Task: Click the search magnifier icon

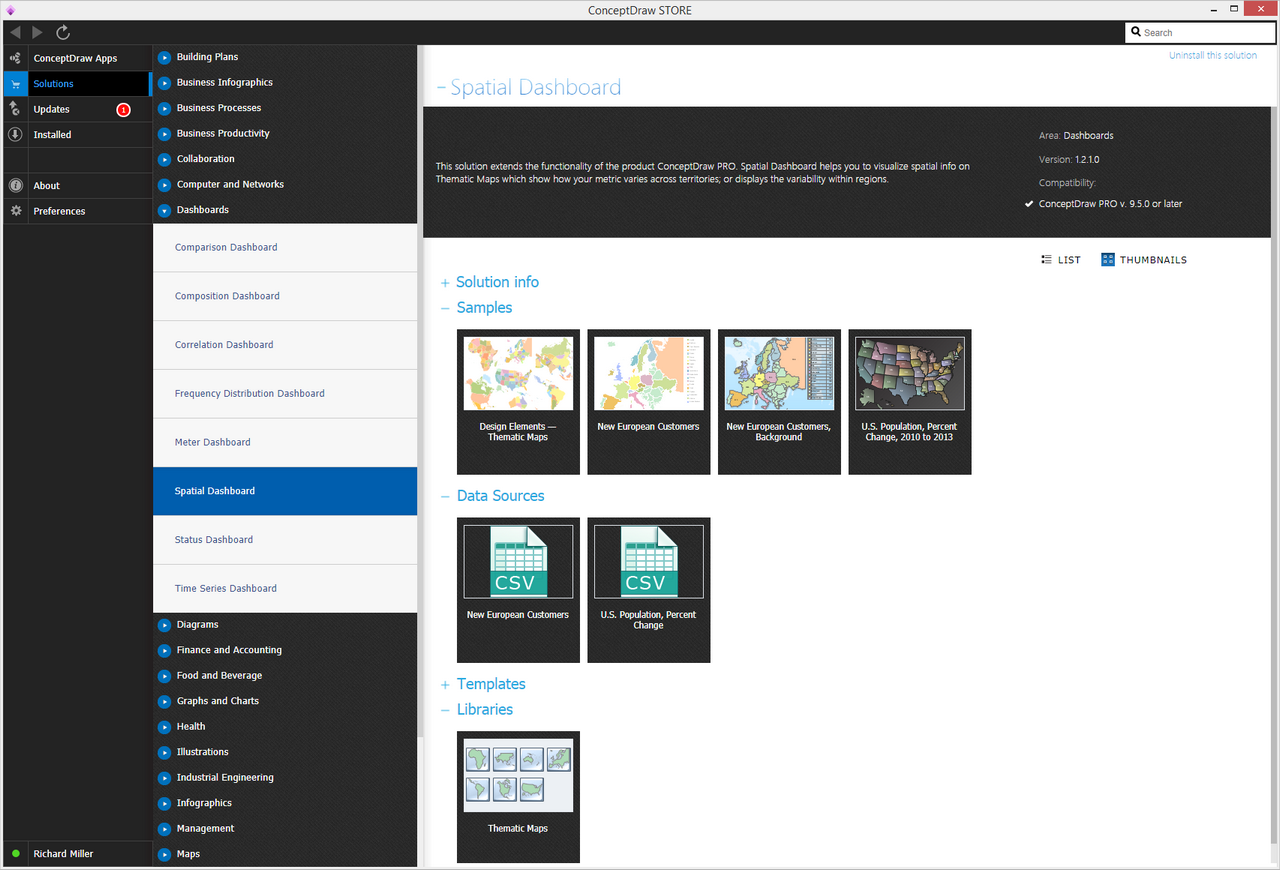Action: [x=1136, y=32]
